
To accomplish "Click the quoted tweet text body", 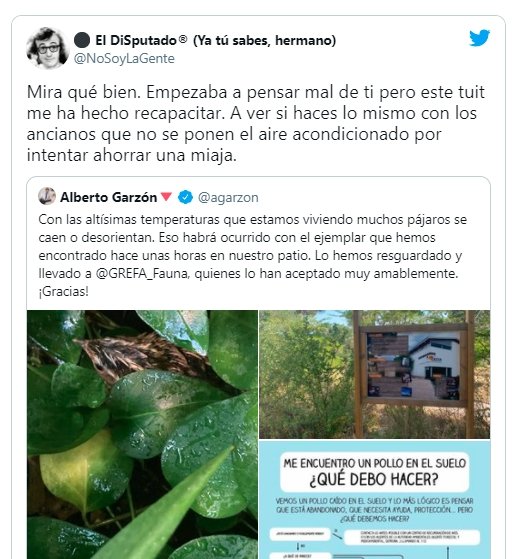I will coord(252,255).
